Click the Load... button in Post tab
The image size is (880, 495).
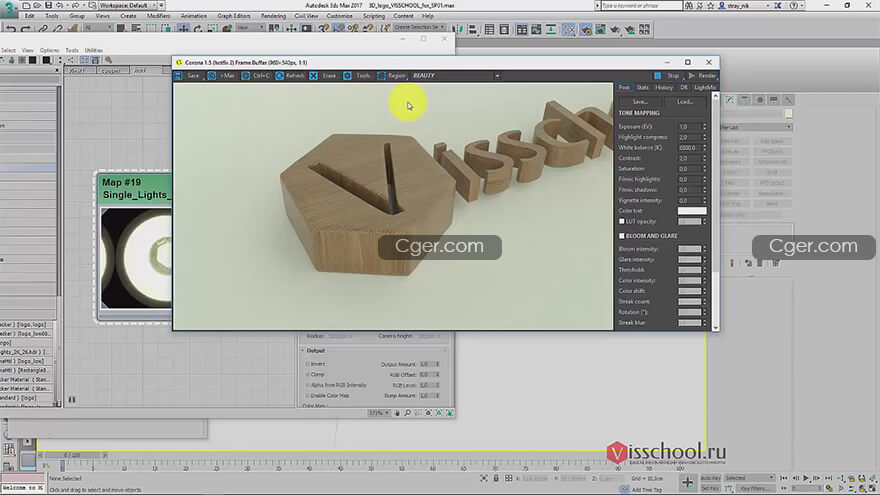pos(685,102)
